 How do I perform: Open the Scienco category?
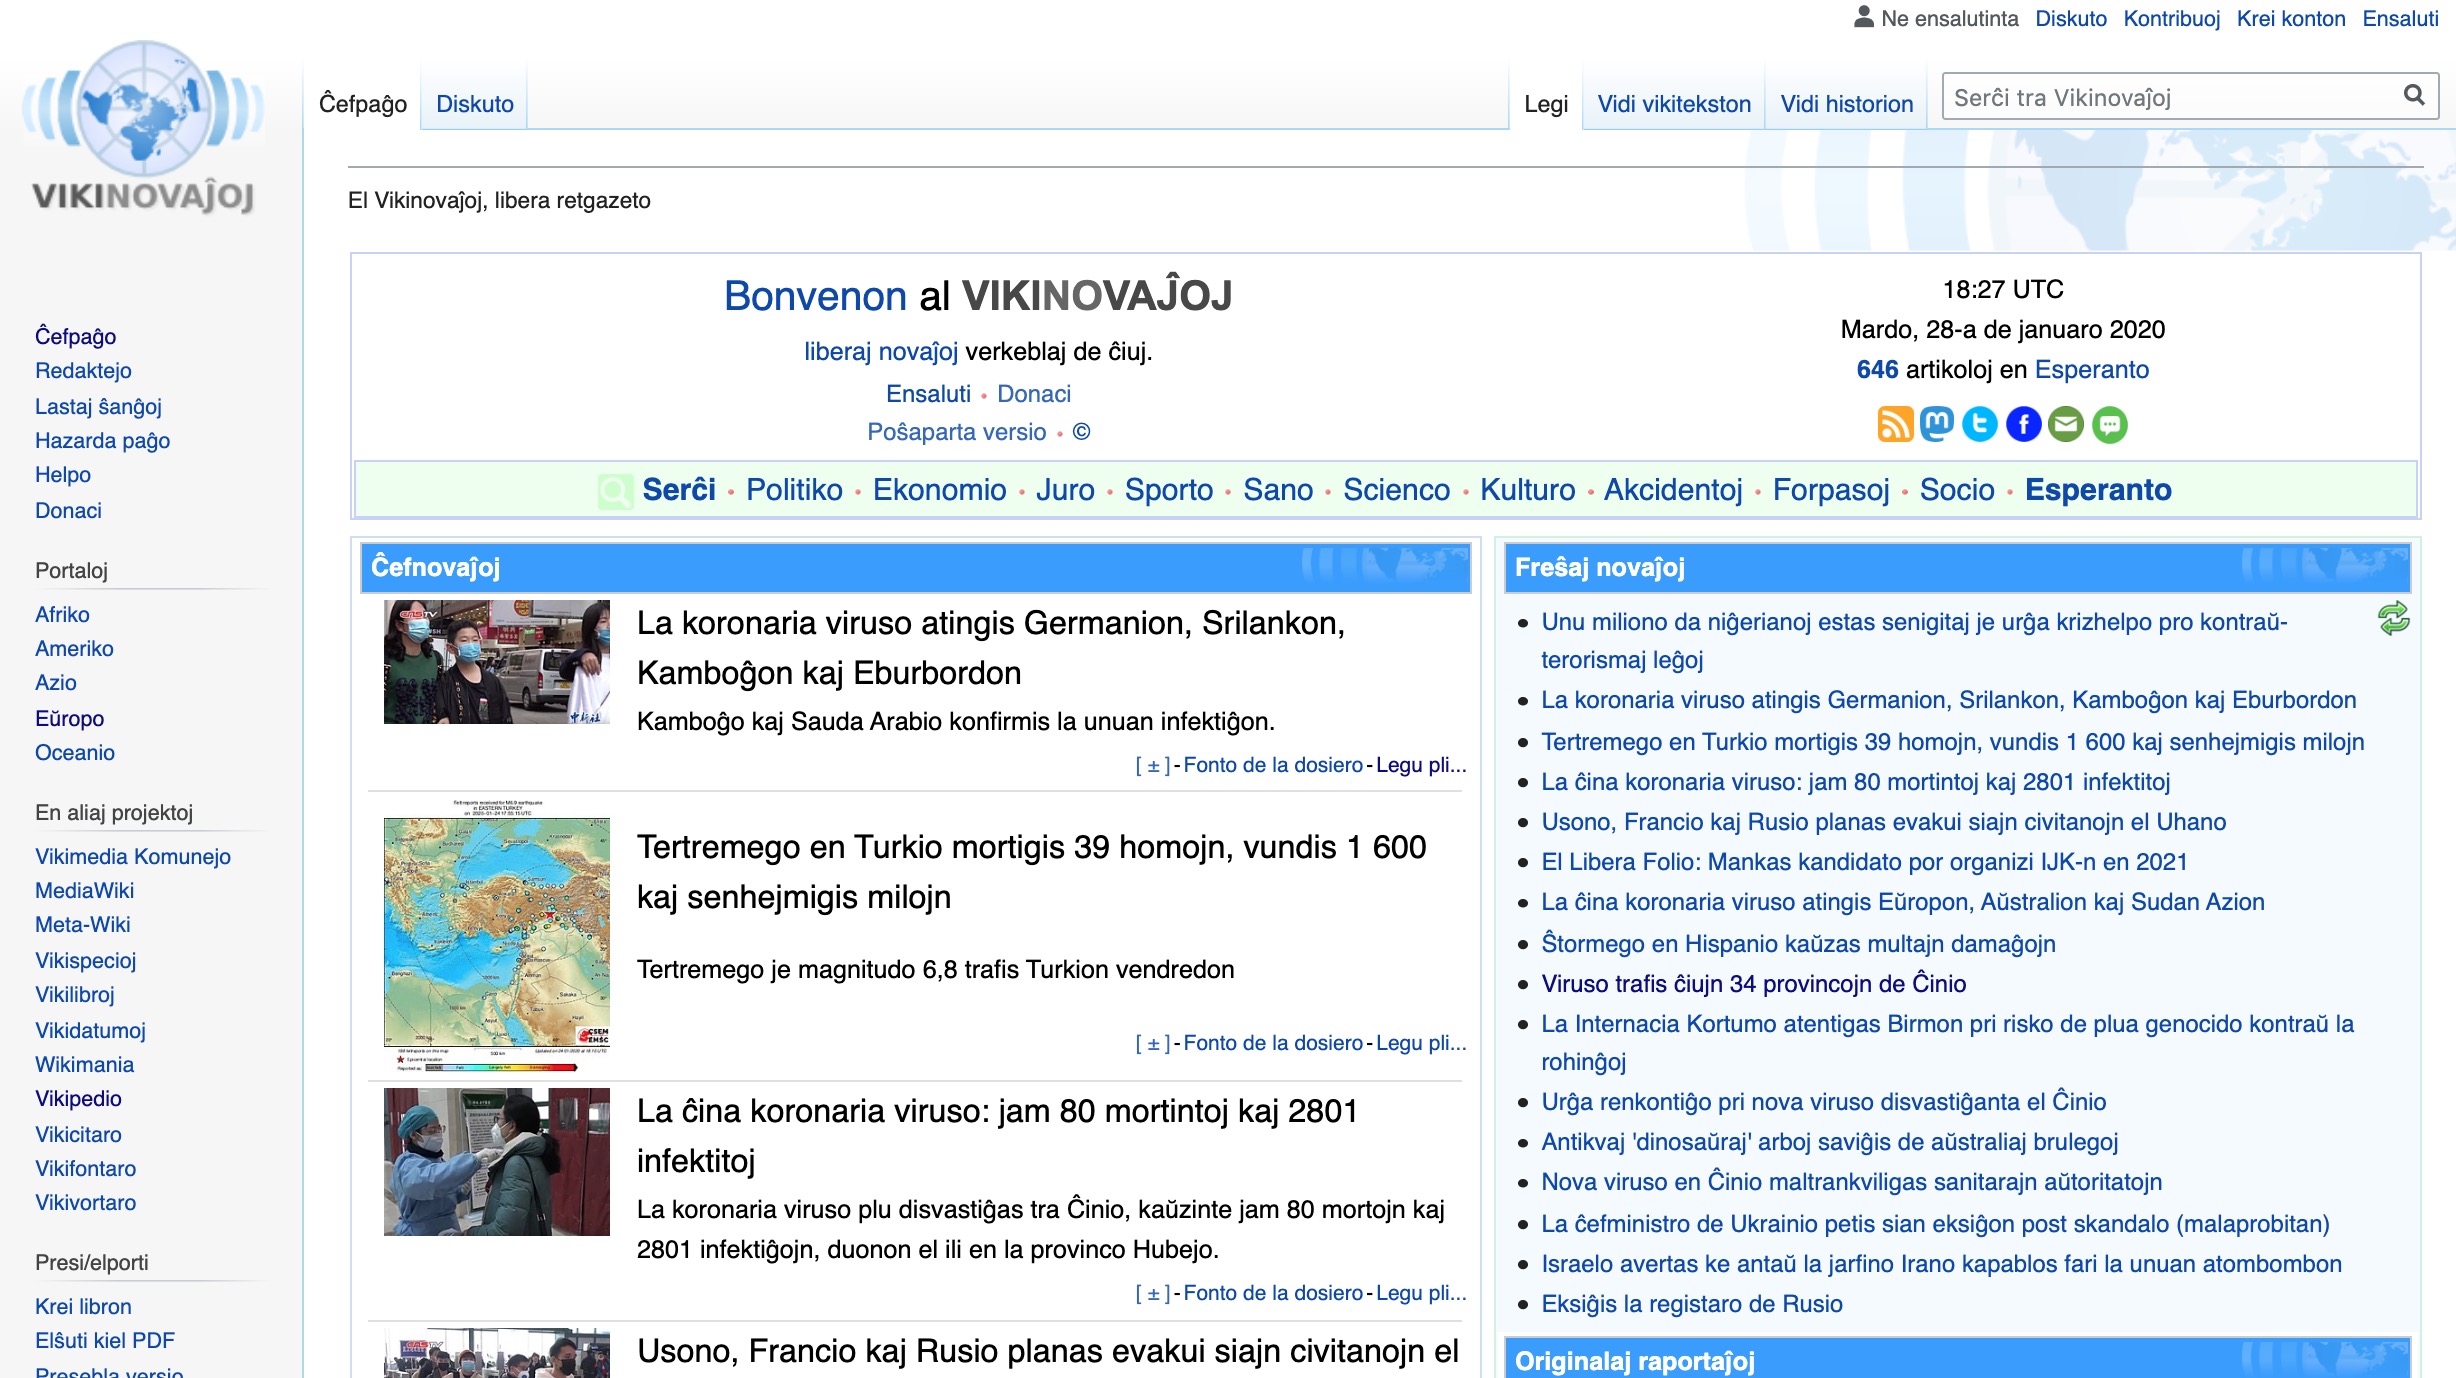pos(1397,490)
